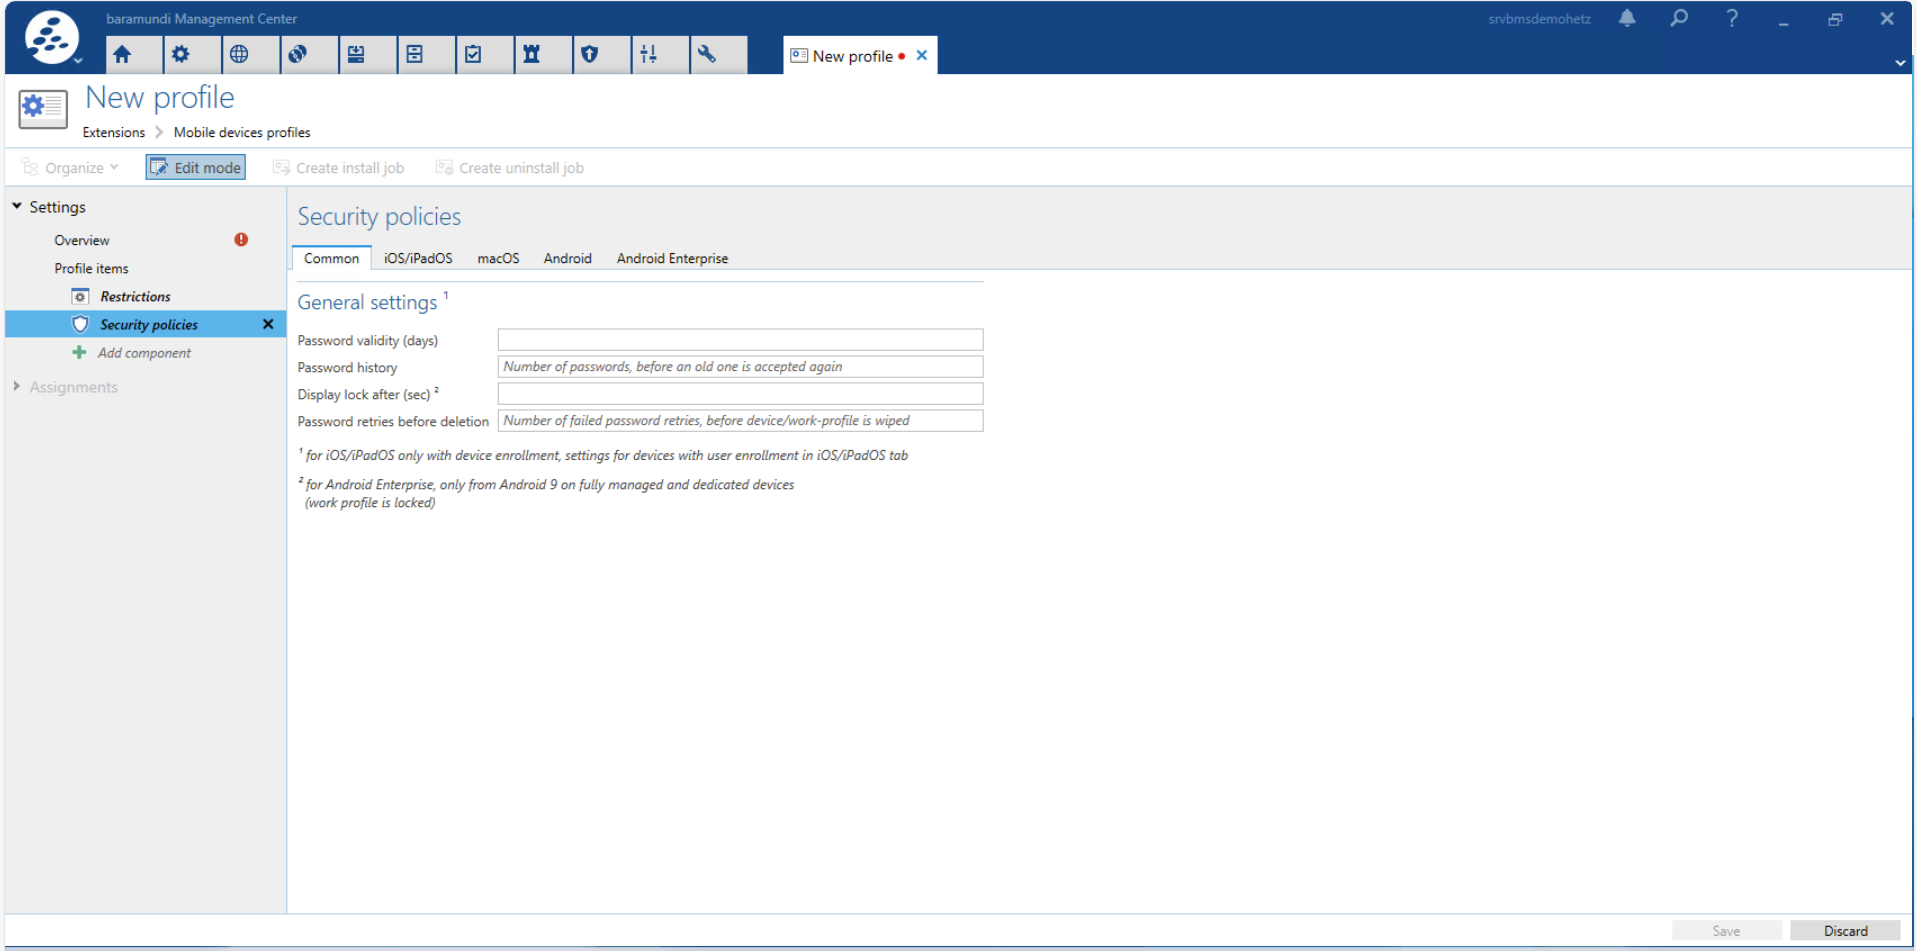Click the sliders icon in top toolbar
Viewport: 1917px width, 951px height.
(x=648, y=55)
